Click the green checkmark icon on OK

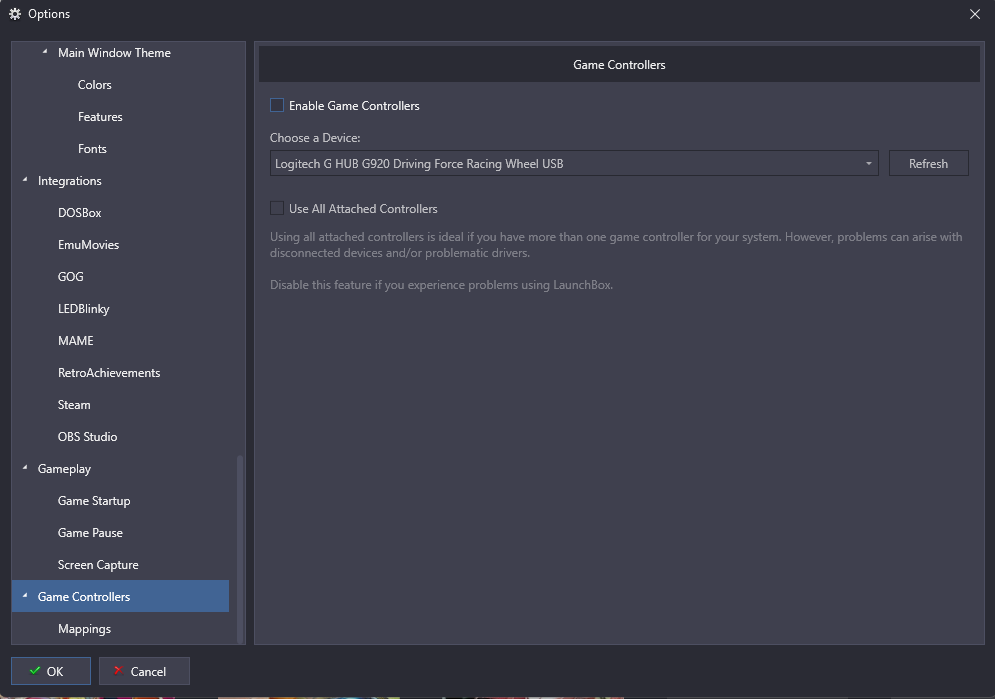(x=35, y=671)
